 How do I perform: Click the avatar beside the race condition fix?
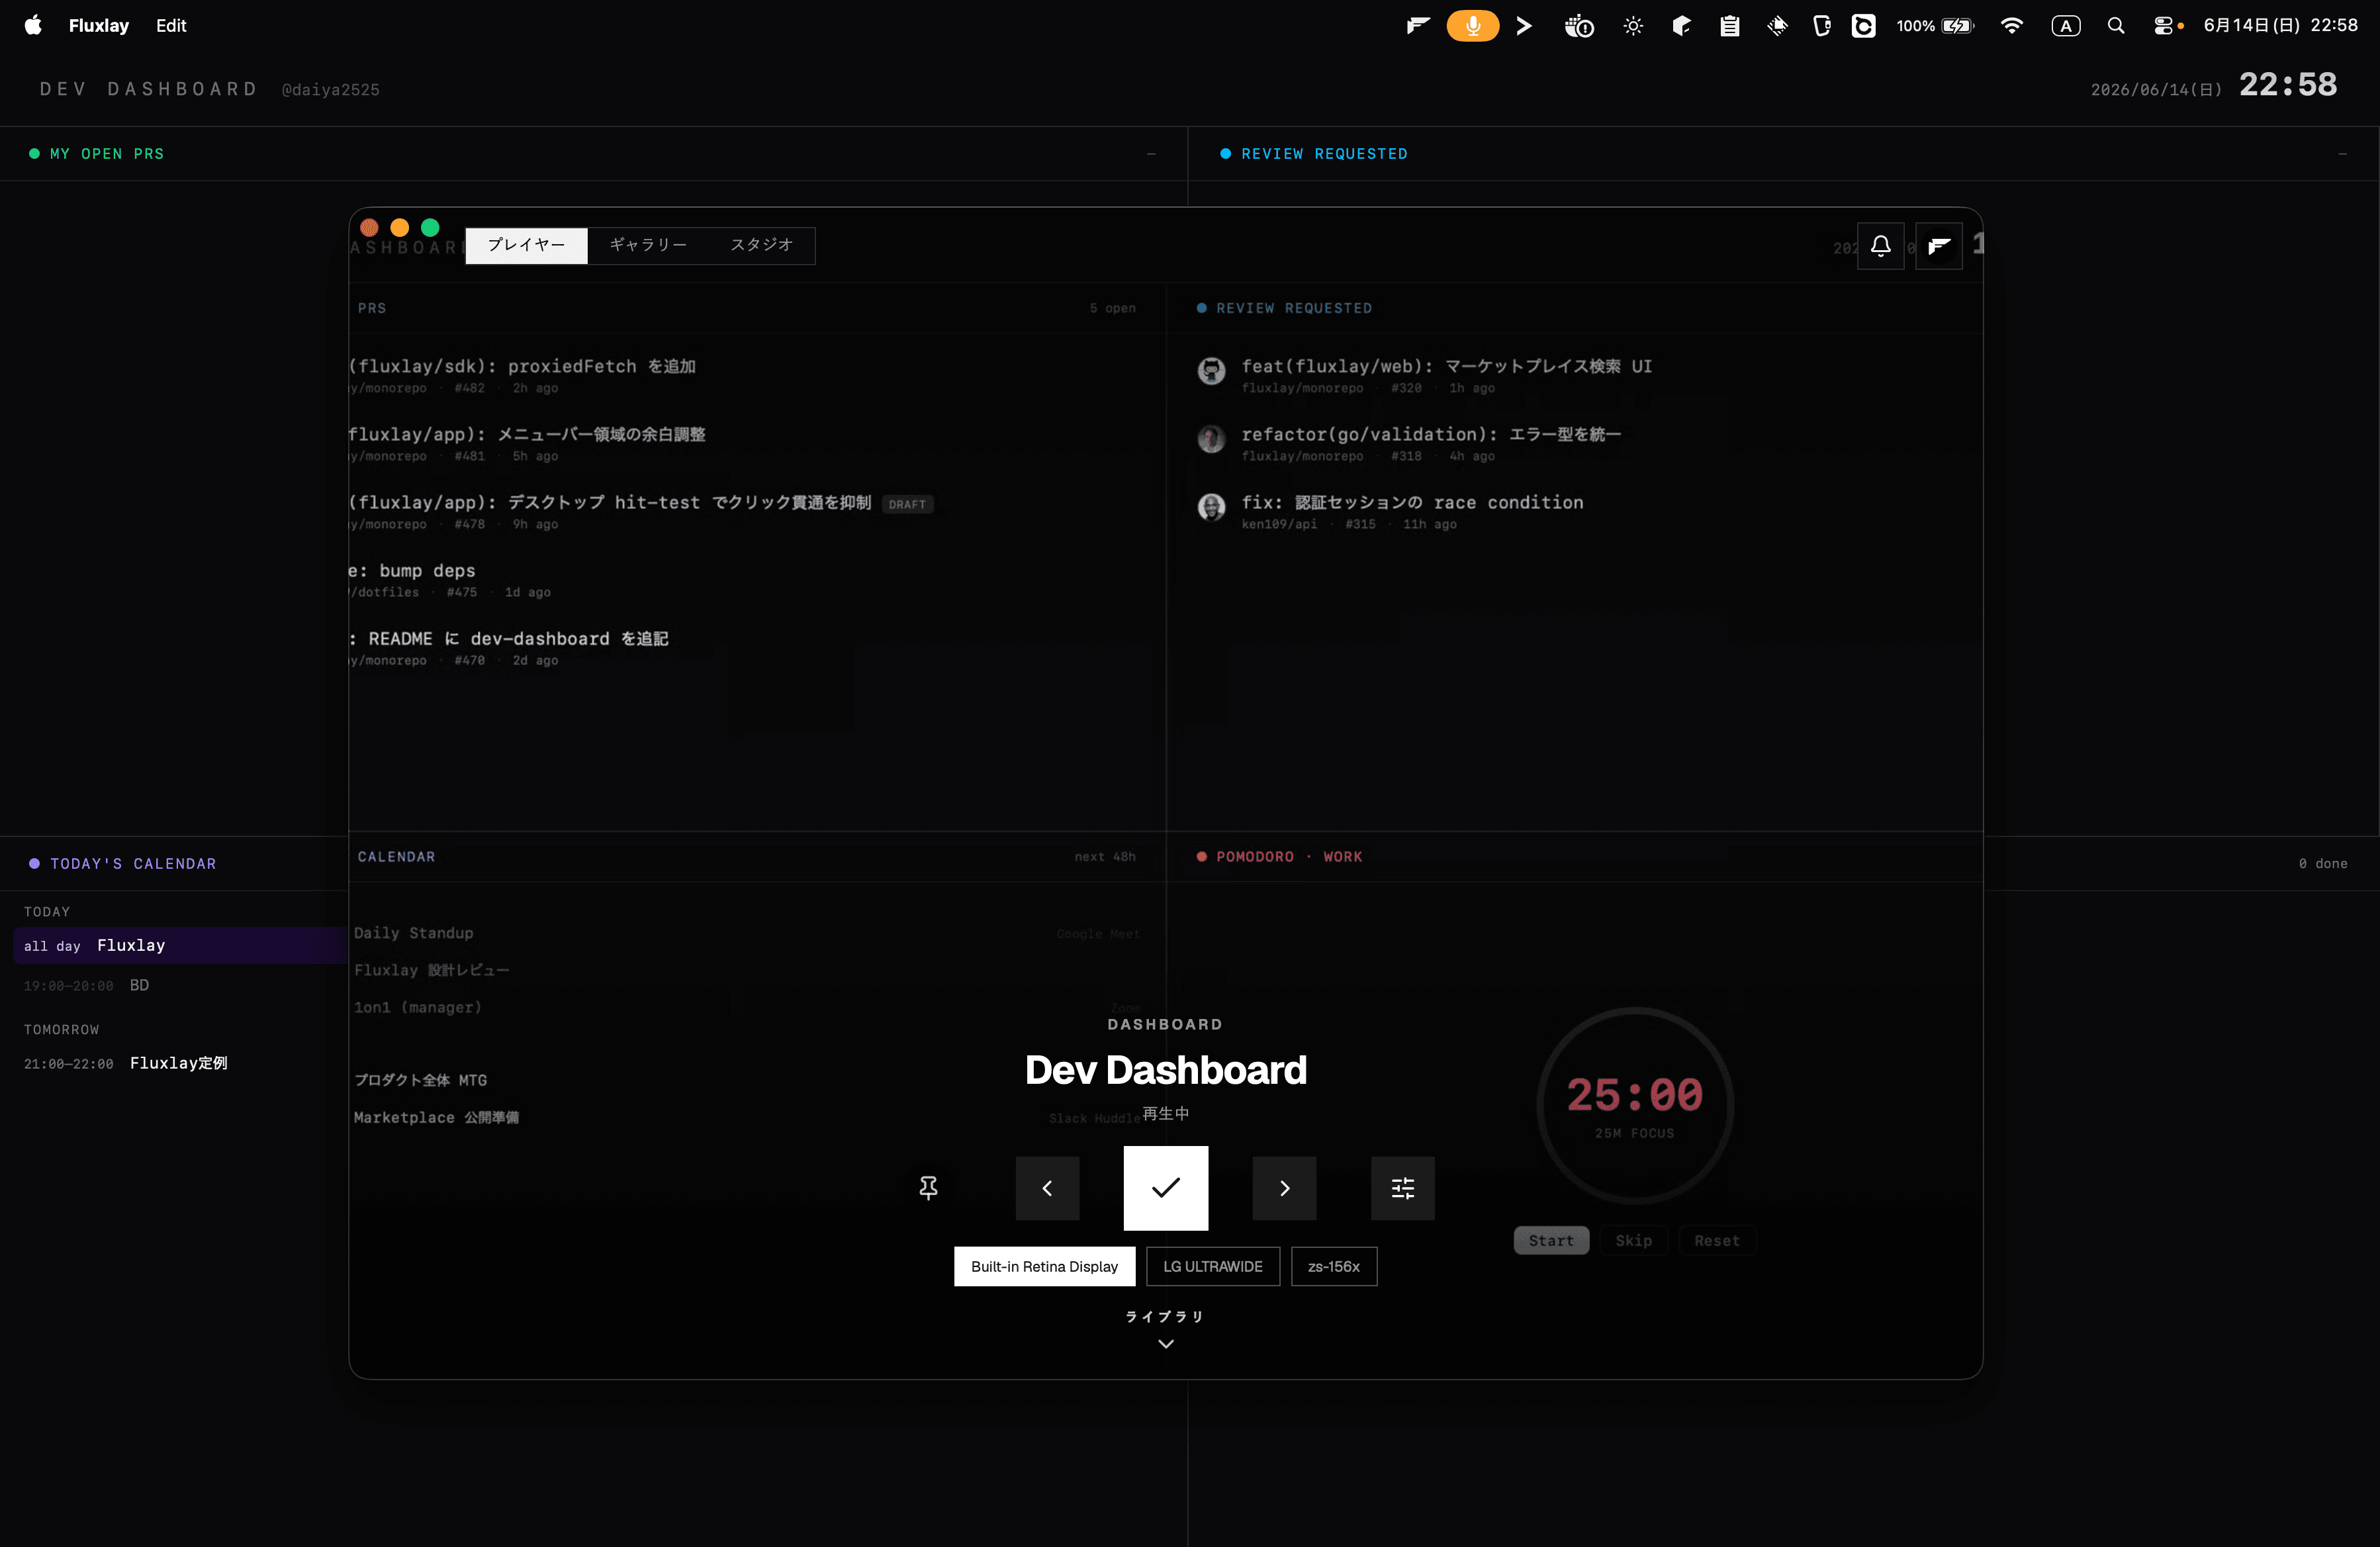coord(1211,507)
